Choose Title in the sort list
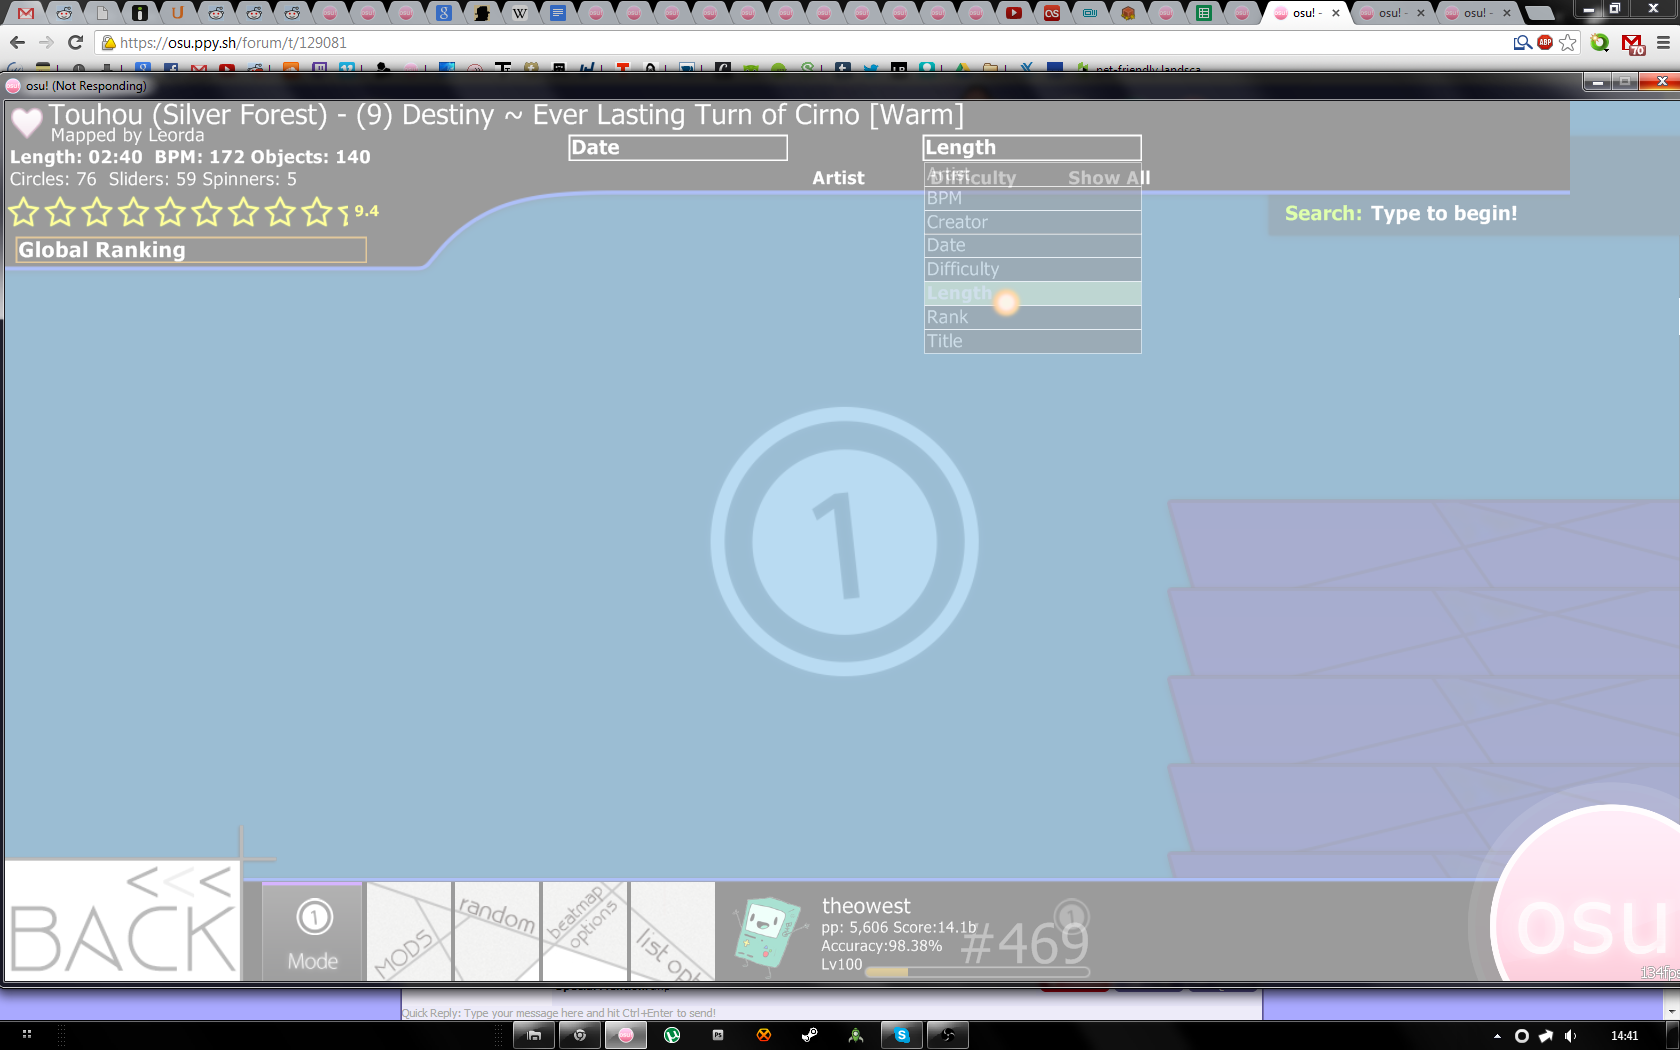This screenshot has height=1050, width=1680. tap(1032, 342)
